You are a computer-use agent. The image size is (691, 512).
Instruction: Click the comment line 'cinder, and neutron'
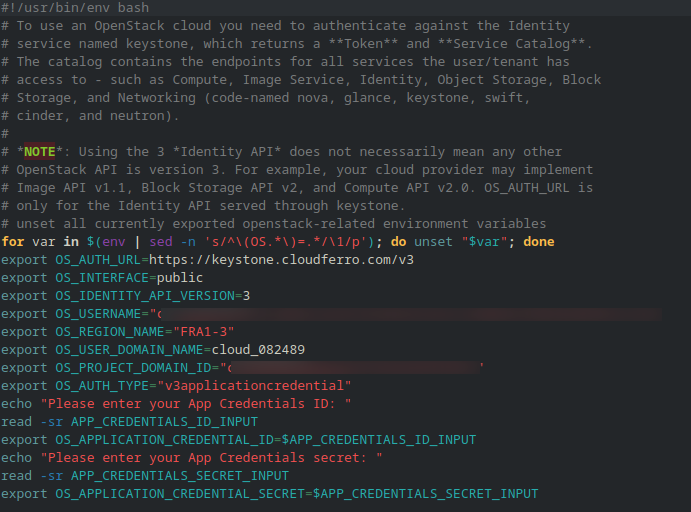click(x=90, y=115)
